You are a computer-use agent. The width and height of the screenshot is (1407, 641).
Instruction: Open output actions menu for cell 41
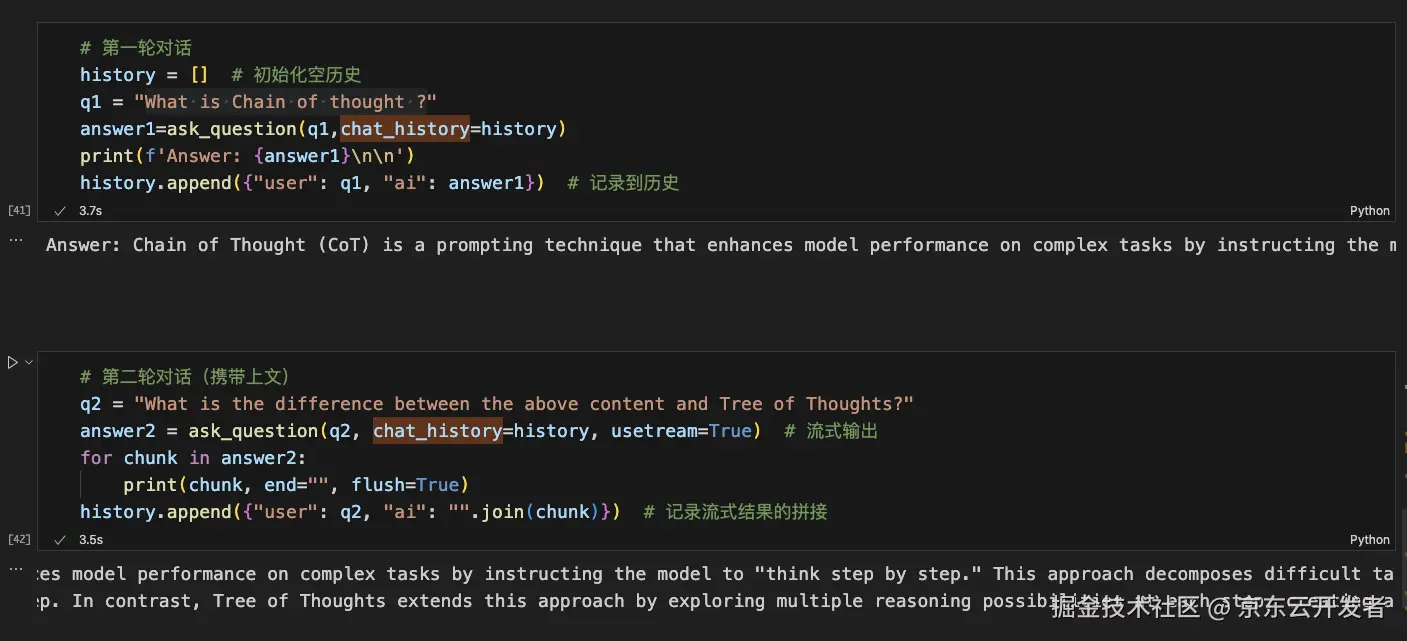(x=15, y=241)
